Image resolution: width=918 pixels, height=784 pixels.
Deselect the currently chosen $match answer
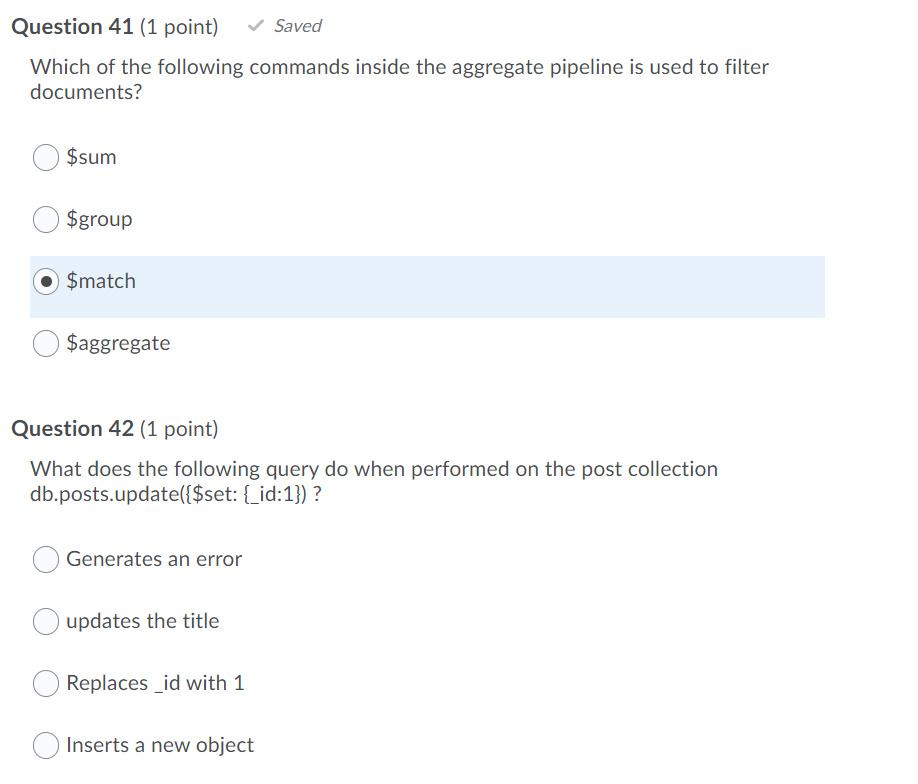point(45,281)
